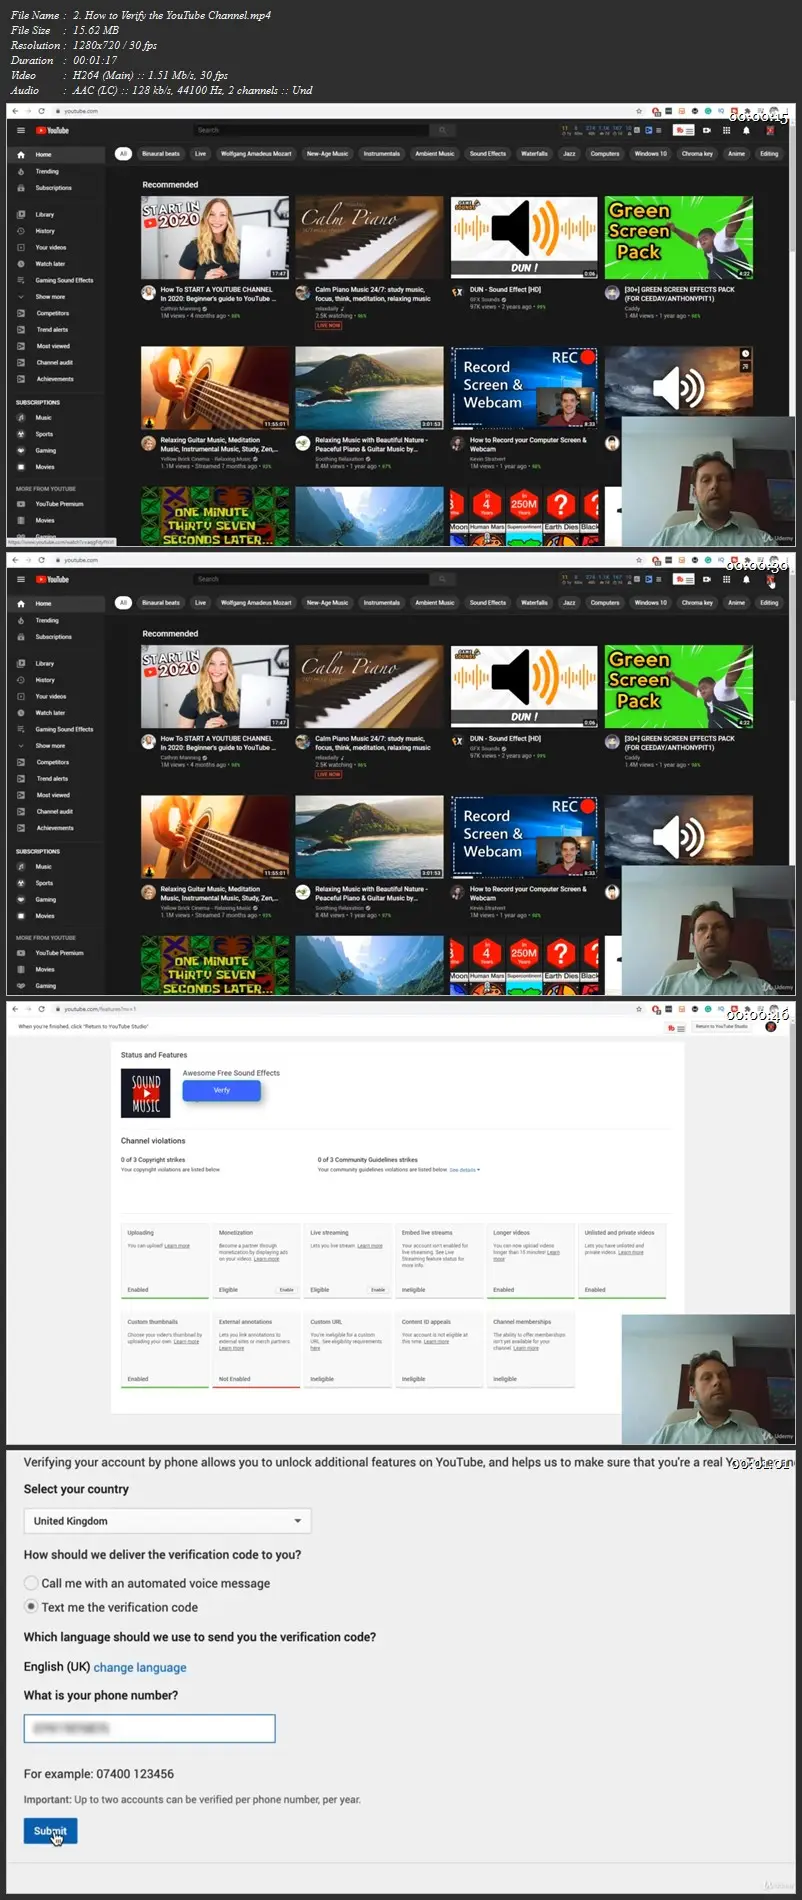Expand "See details" under Community Guidelines strikes
This screenshot has height=1900, width=802.
point(464,1169)
